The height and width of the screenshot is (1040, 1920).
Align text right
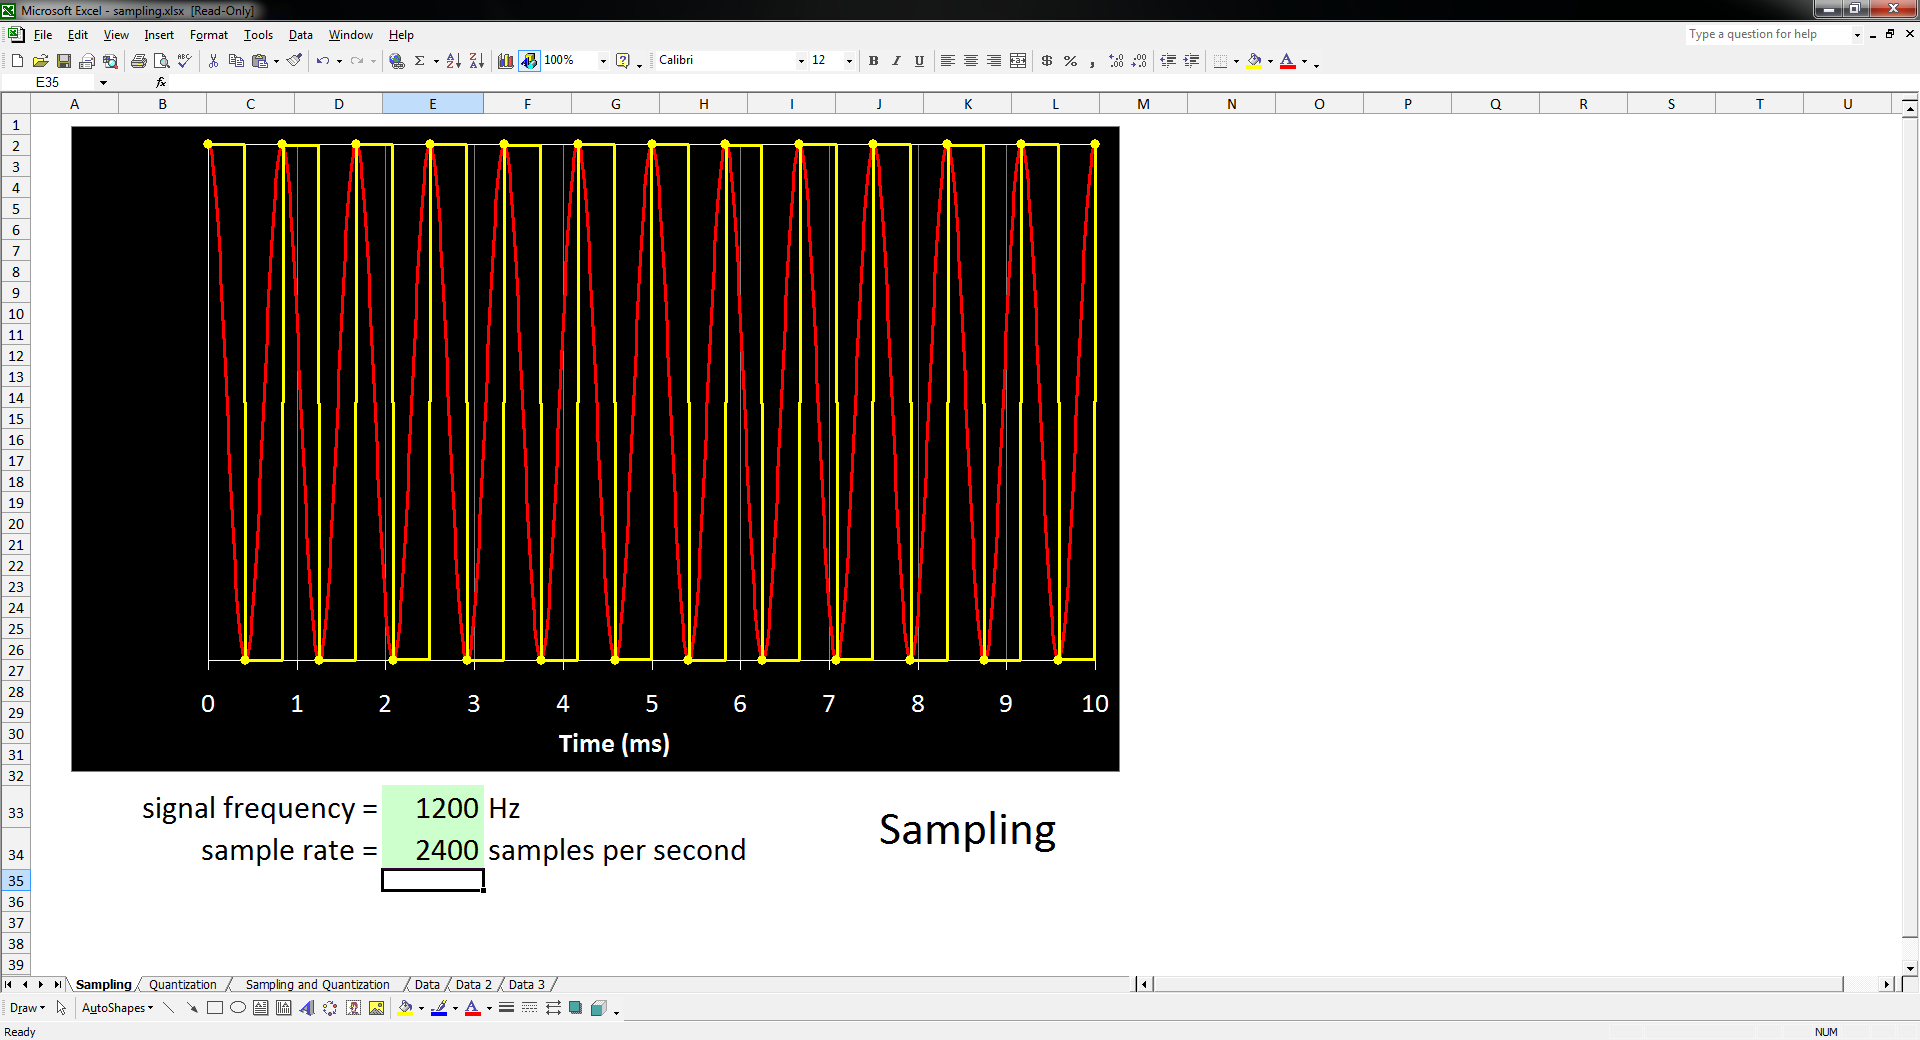(993, 61)
